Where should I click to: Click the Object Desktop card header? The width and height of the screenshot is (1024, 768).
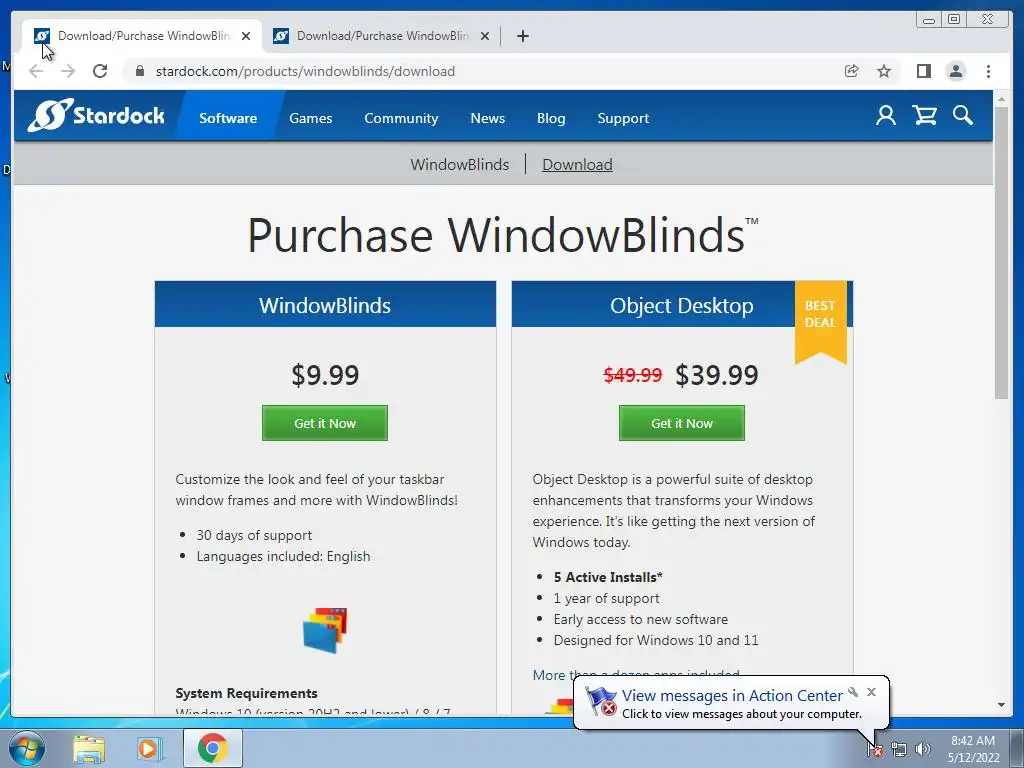(682, 305)
